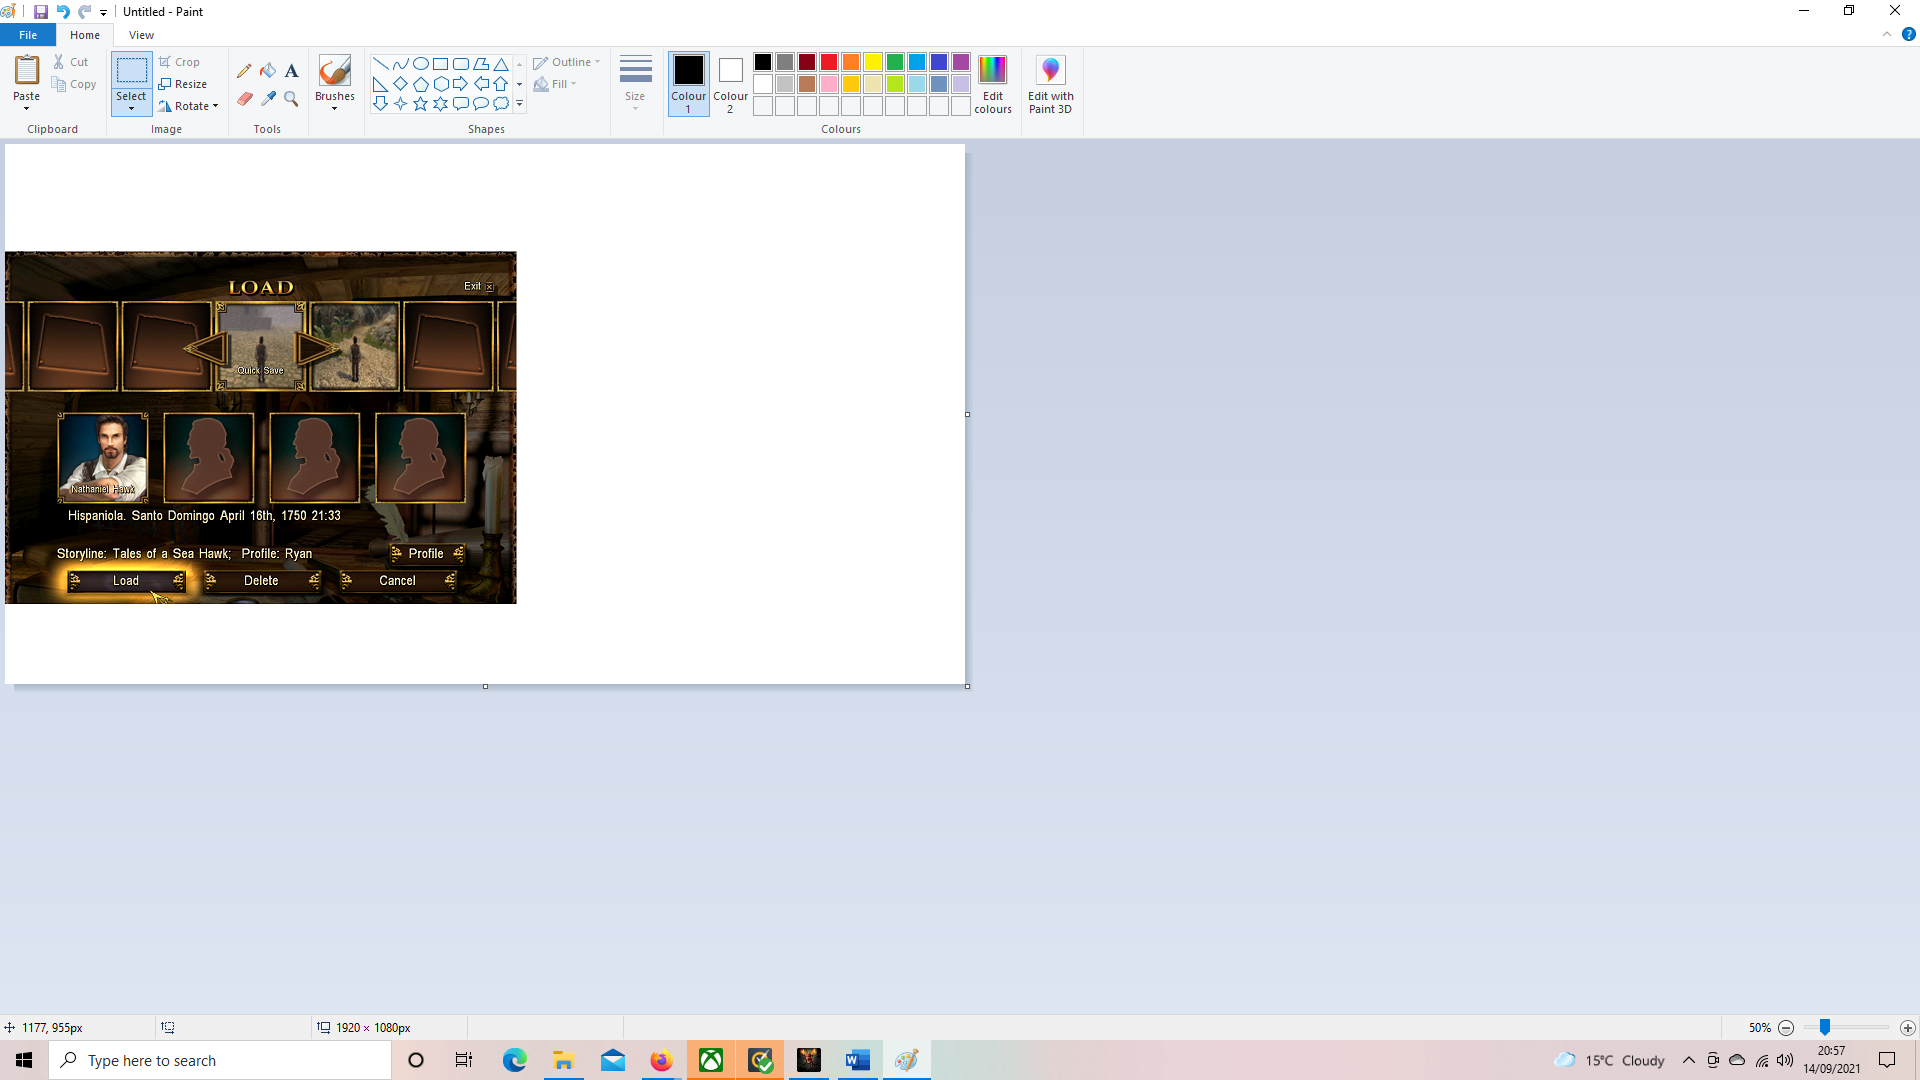The height and width of the screenshot is (1080, 1920).
Task: Expand the Select options dropdown arrow
Action: click(131, 108)
